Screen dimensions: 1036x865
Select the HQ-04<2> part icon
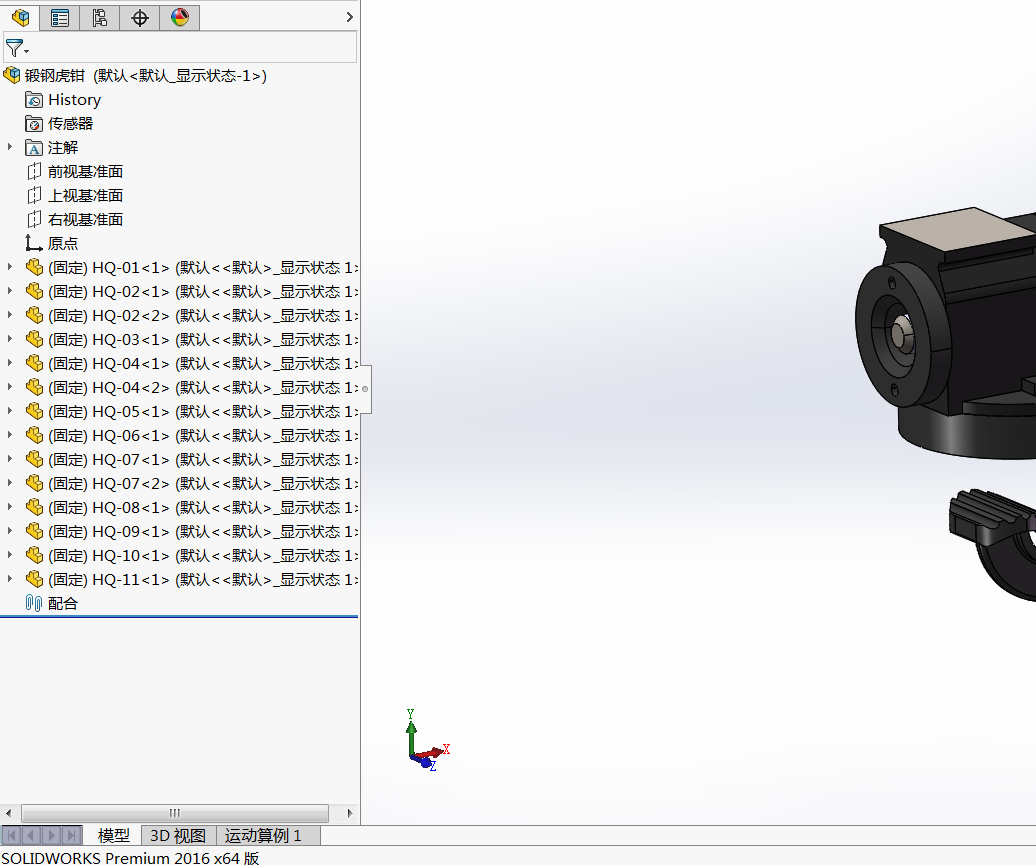pyautogui.click(x=34, y=388)
